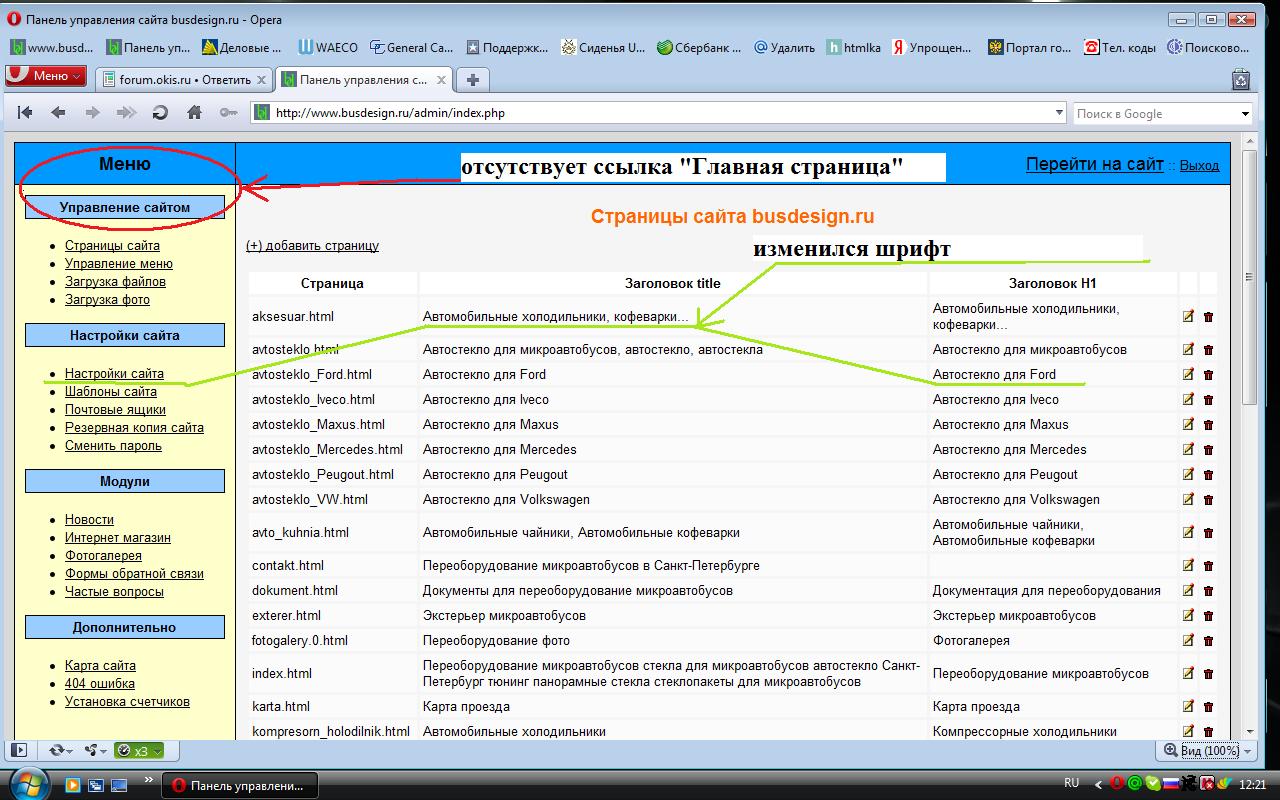Delete the aksesuar.html page via trash icon

(x=1208, y=317)
